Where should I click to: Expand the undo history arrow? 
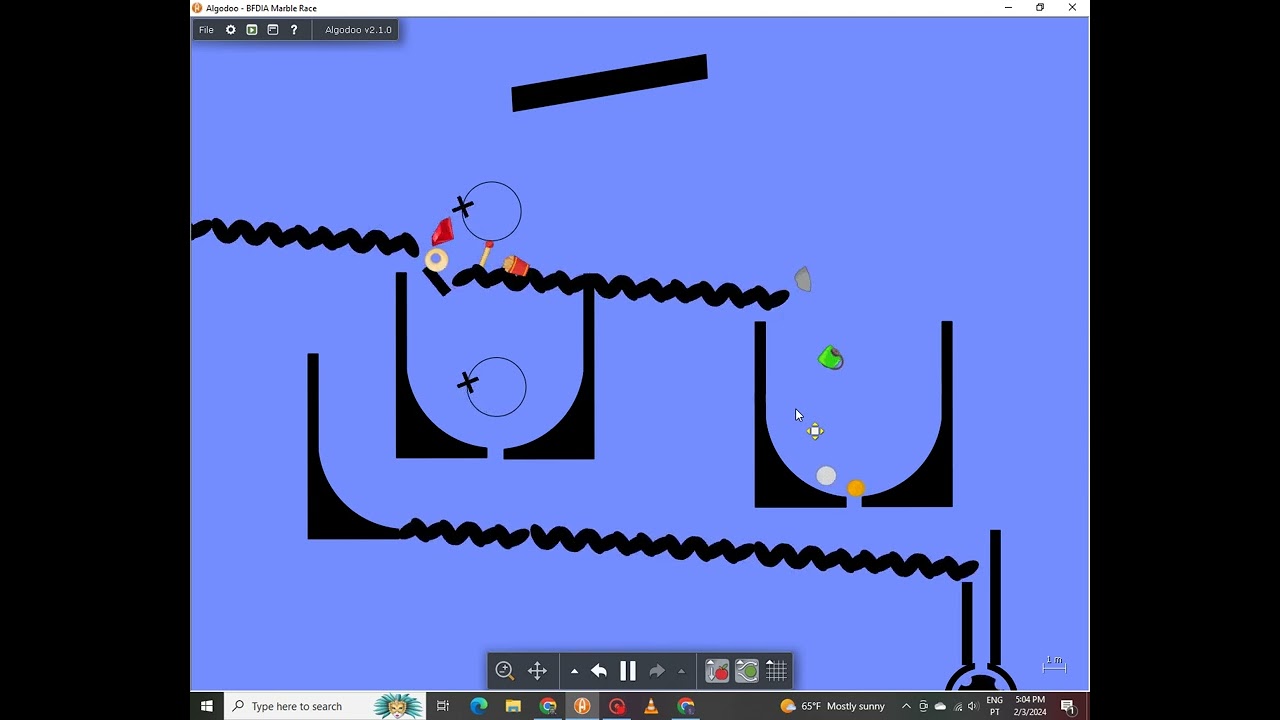click(x=574, y=671)
